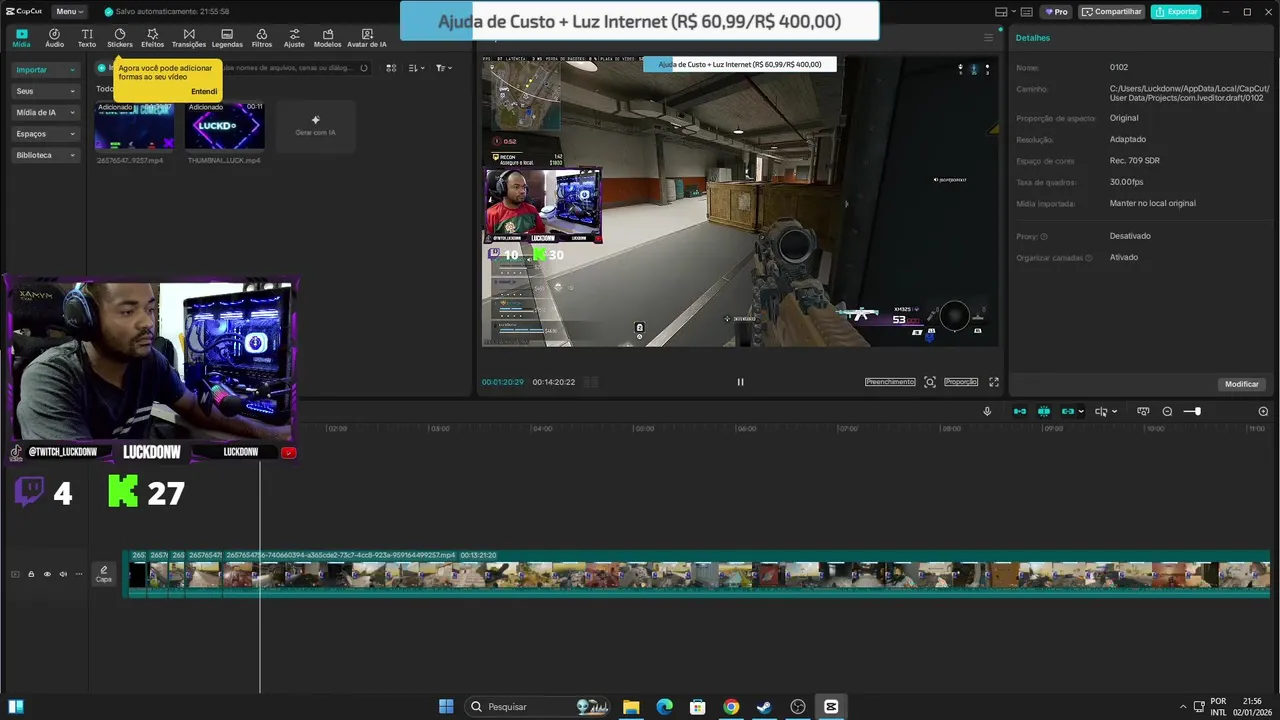Expand the Mídia de IA section
The height and width of the screenshot is (720, 1280).
coord(45,112)
